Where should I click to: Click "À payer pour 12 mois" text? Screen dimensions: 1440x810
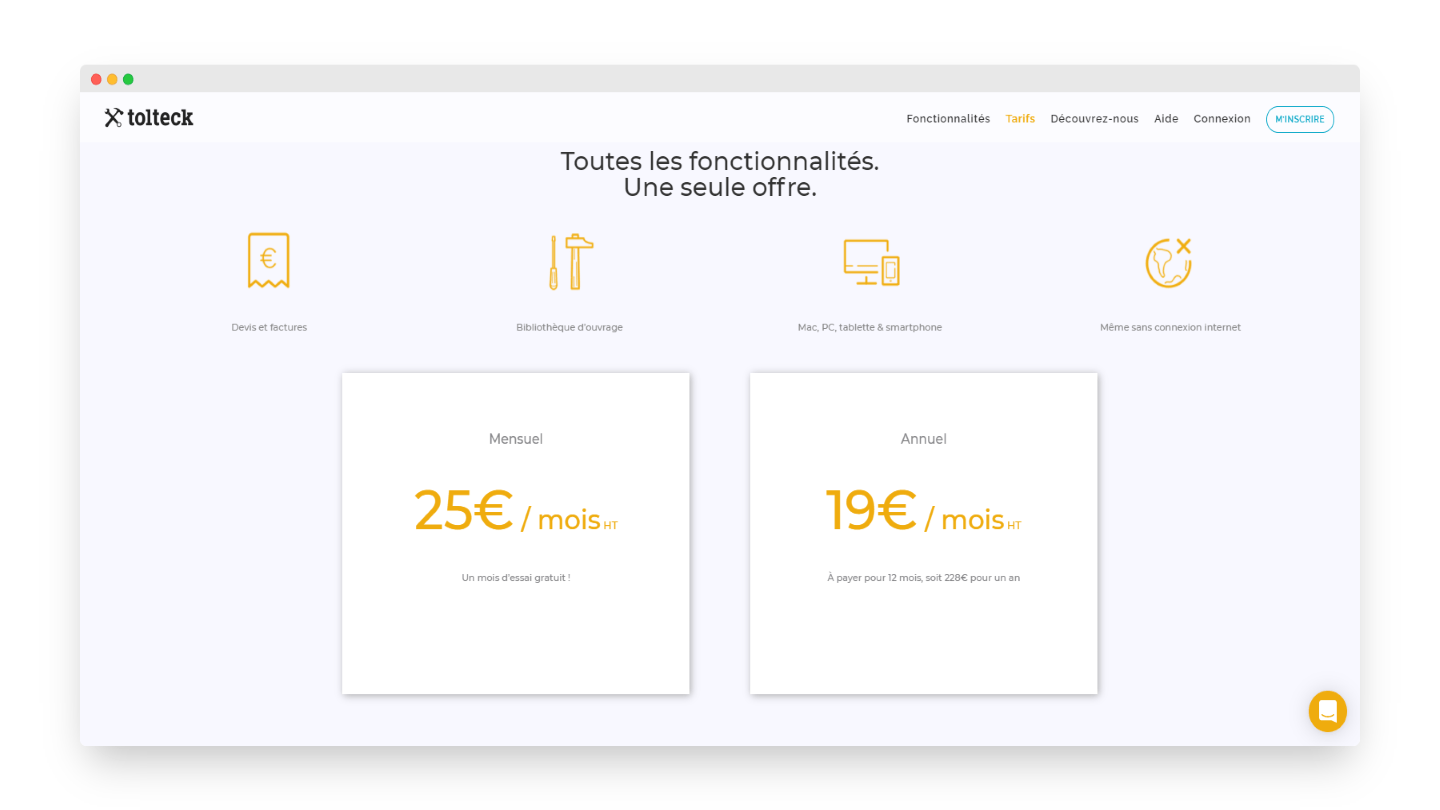874,578
